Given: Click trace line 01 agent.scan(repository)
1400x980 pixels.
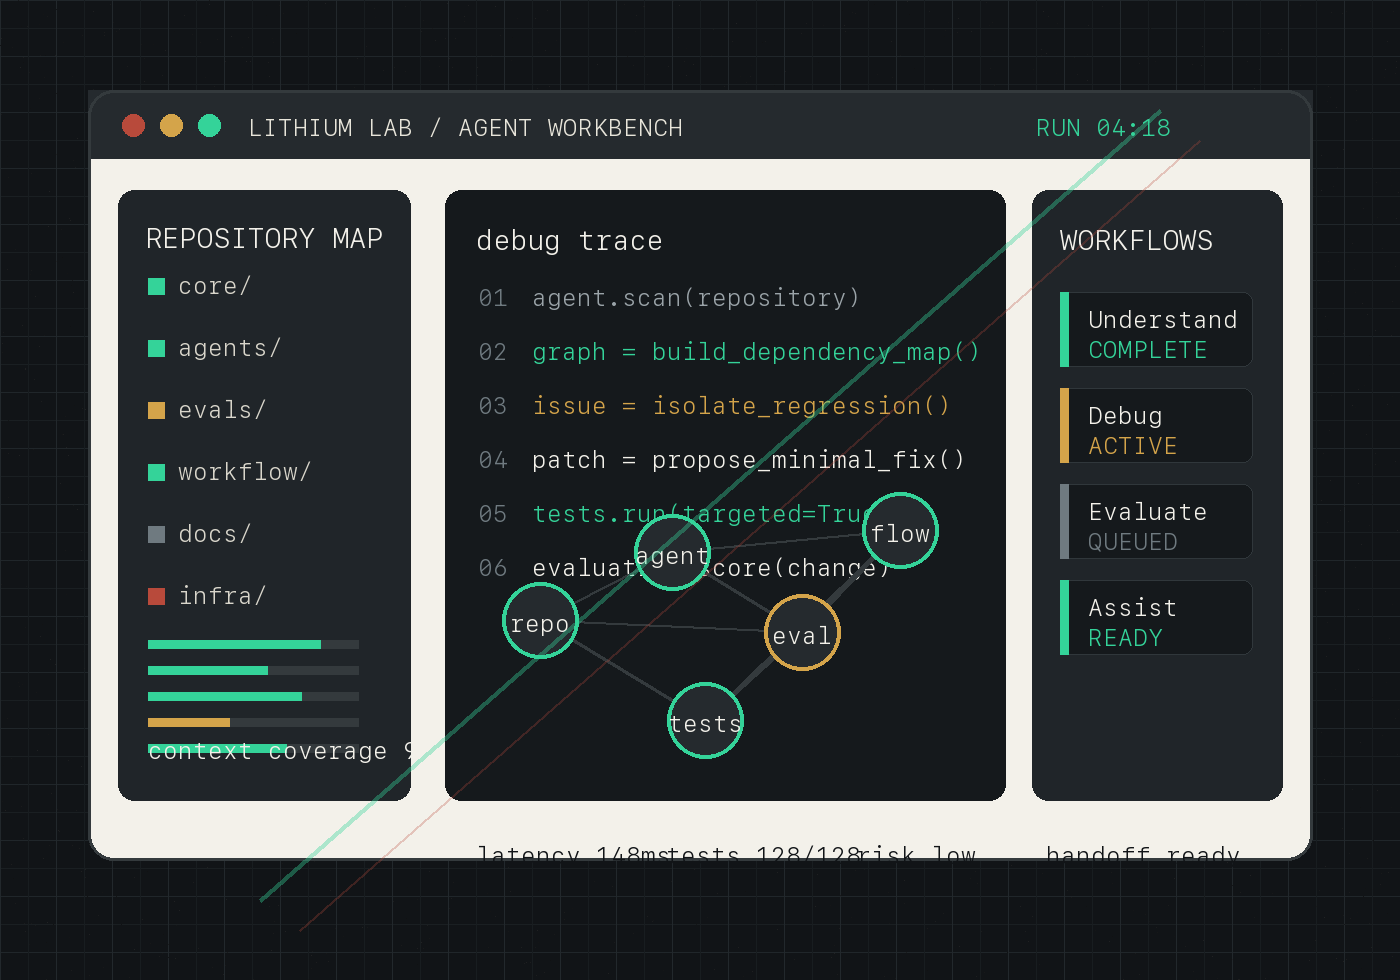Looking at the screenshot, I should [669, 299].
